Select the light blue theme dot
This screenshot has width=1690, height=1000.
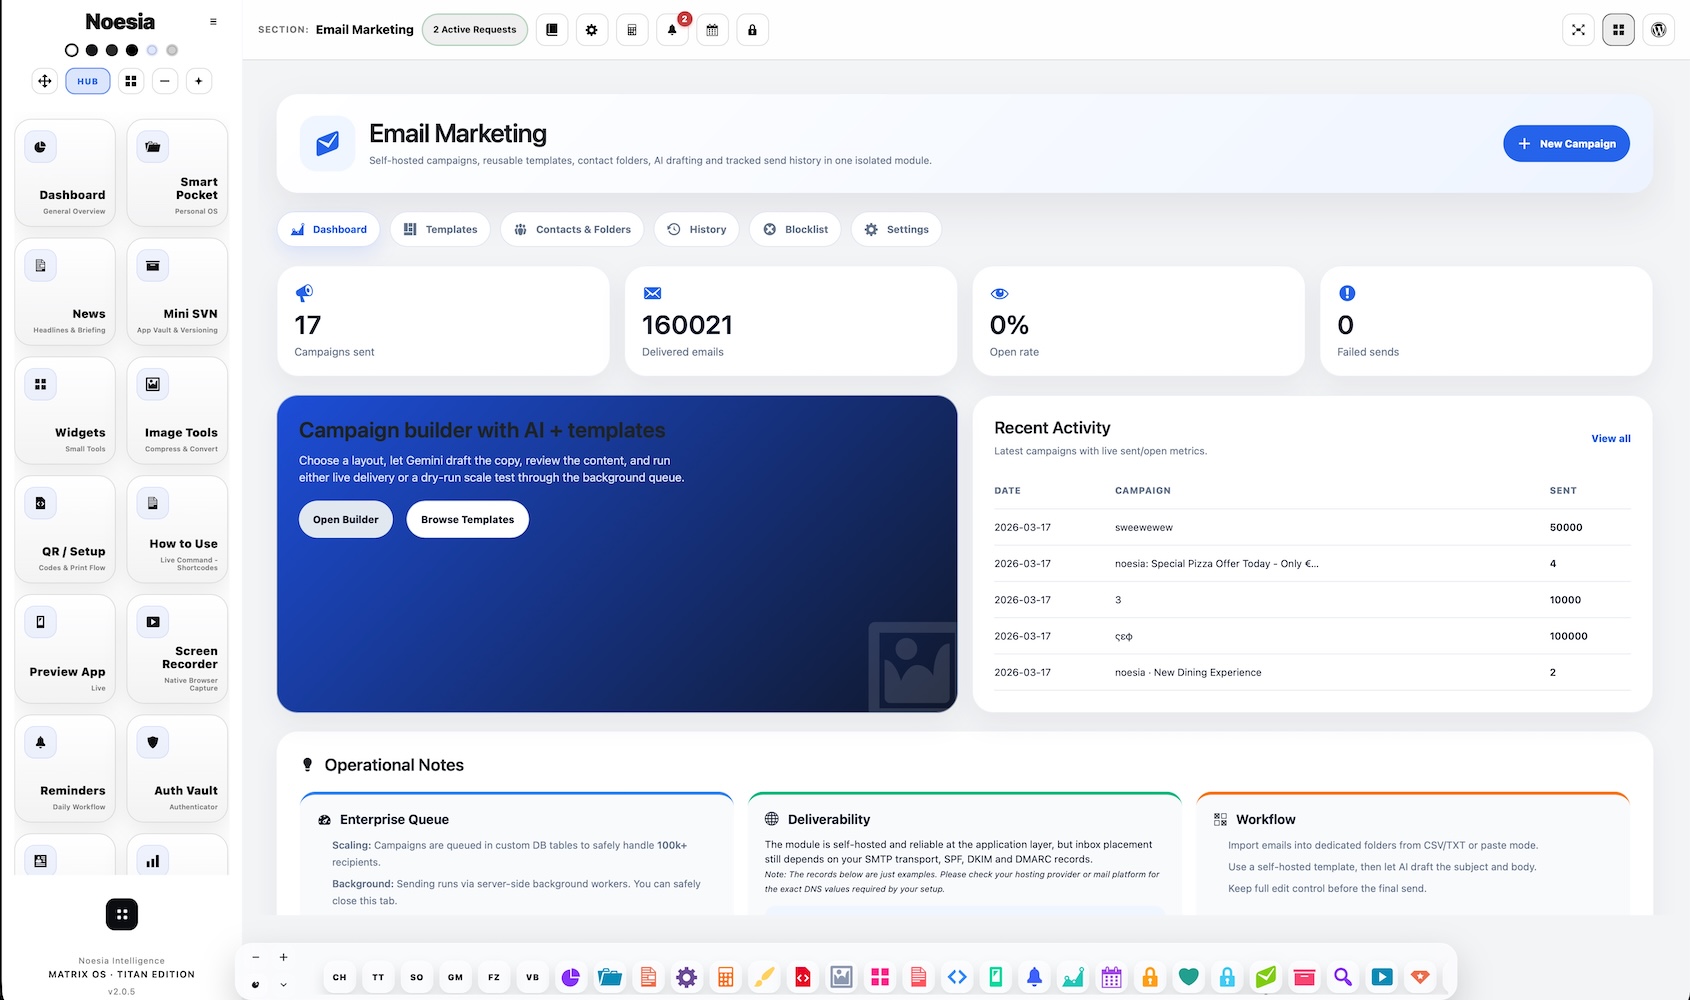(152, 50)
